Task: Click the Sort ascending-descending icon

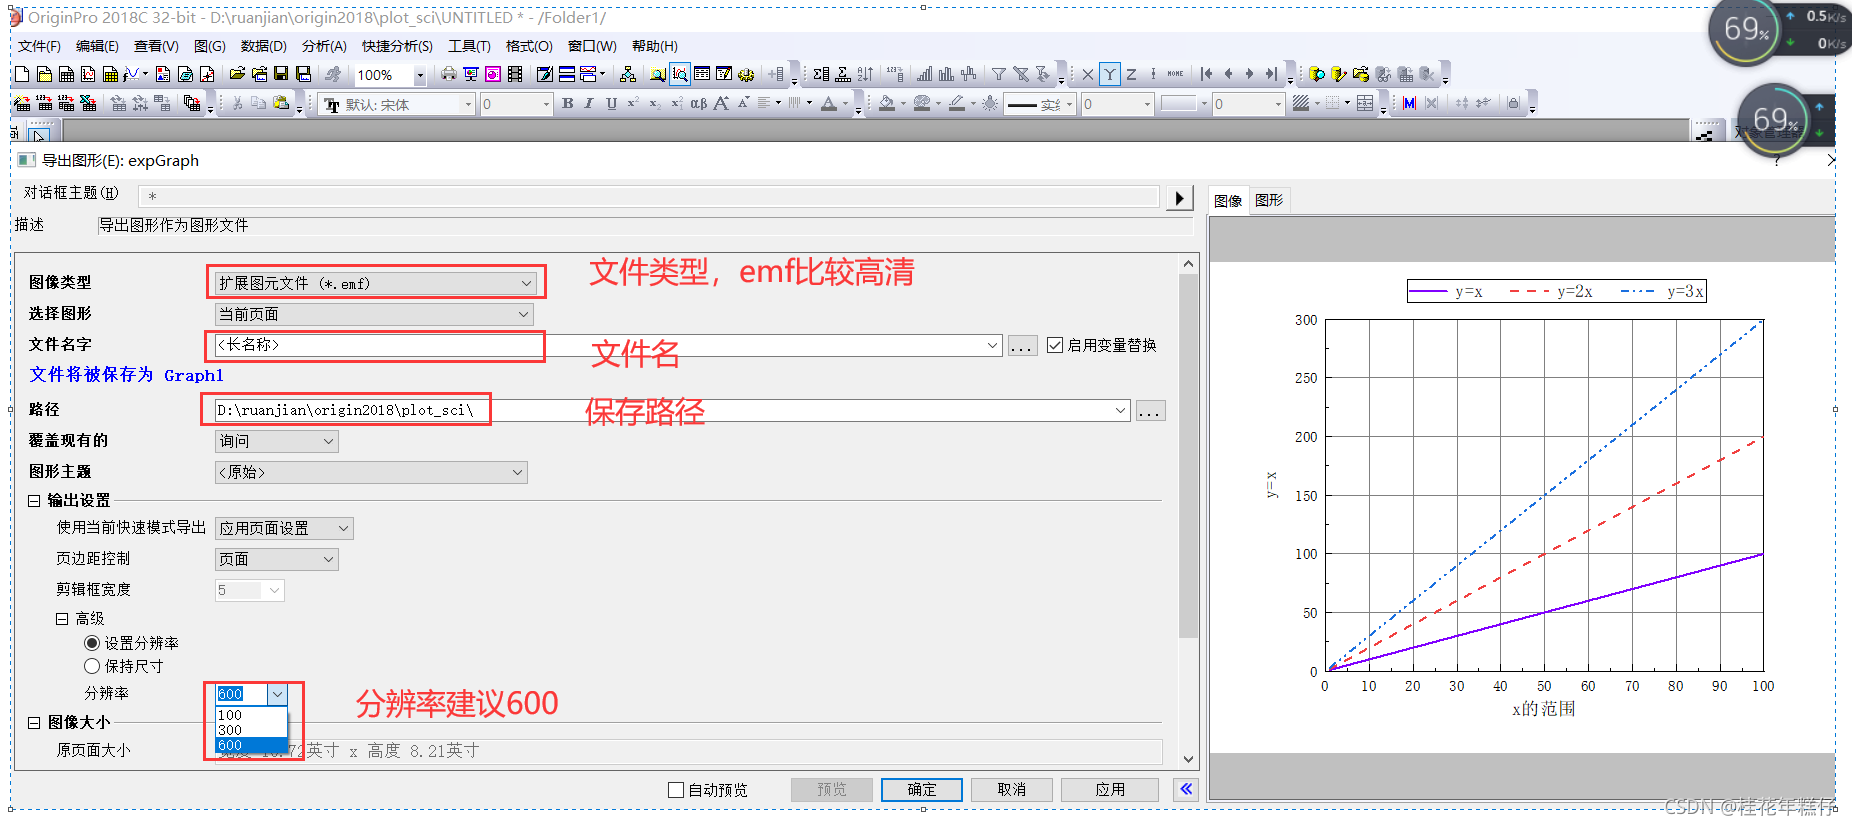Action: (x=865, y=74)
